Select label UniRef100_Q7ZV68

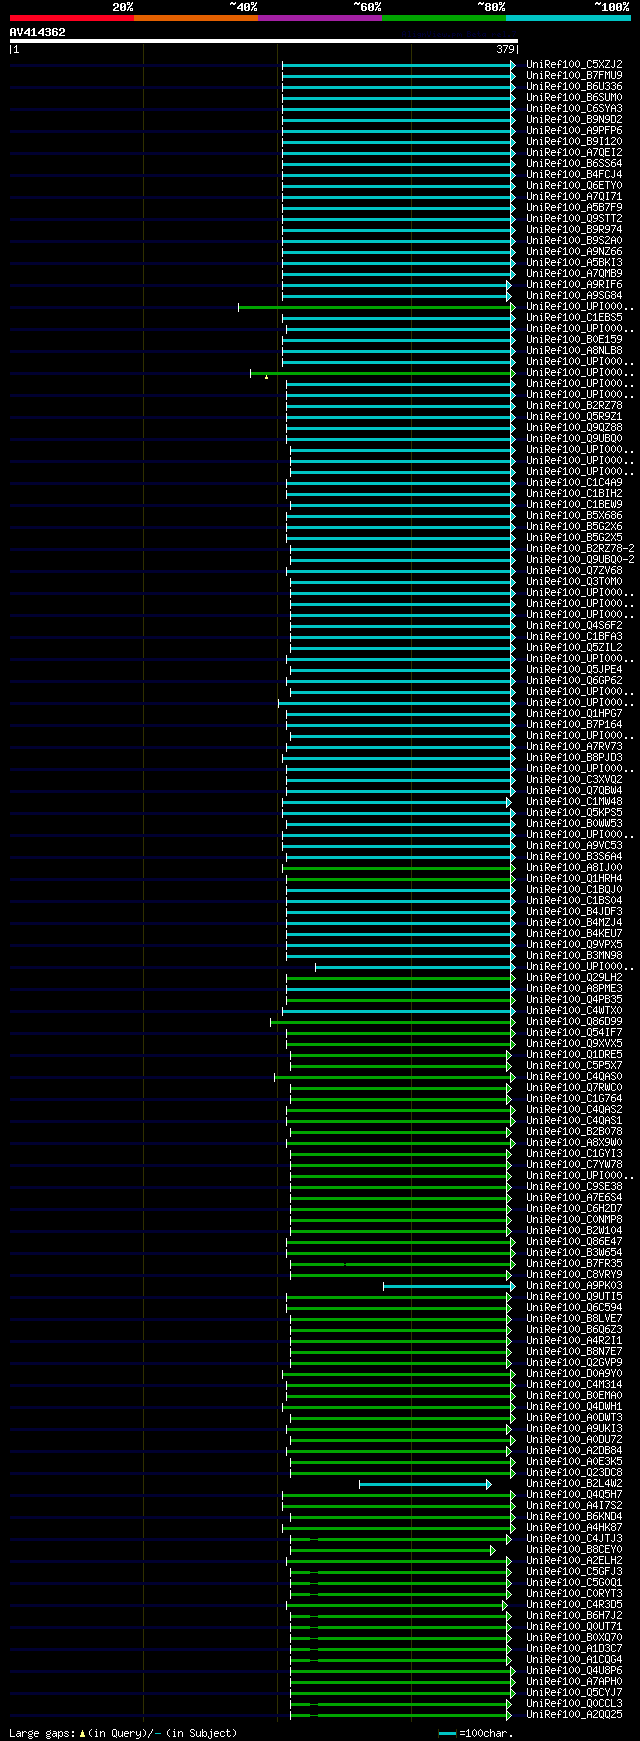[x=574, y=571]
